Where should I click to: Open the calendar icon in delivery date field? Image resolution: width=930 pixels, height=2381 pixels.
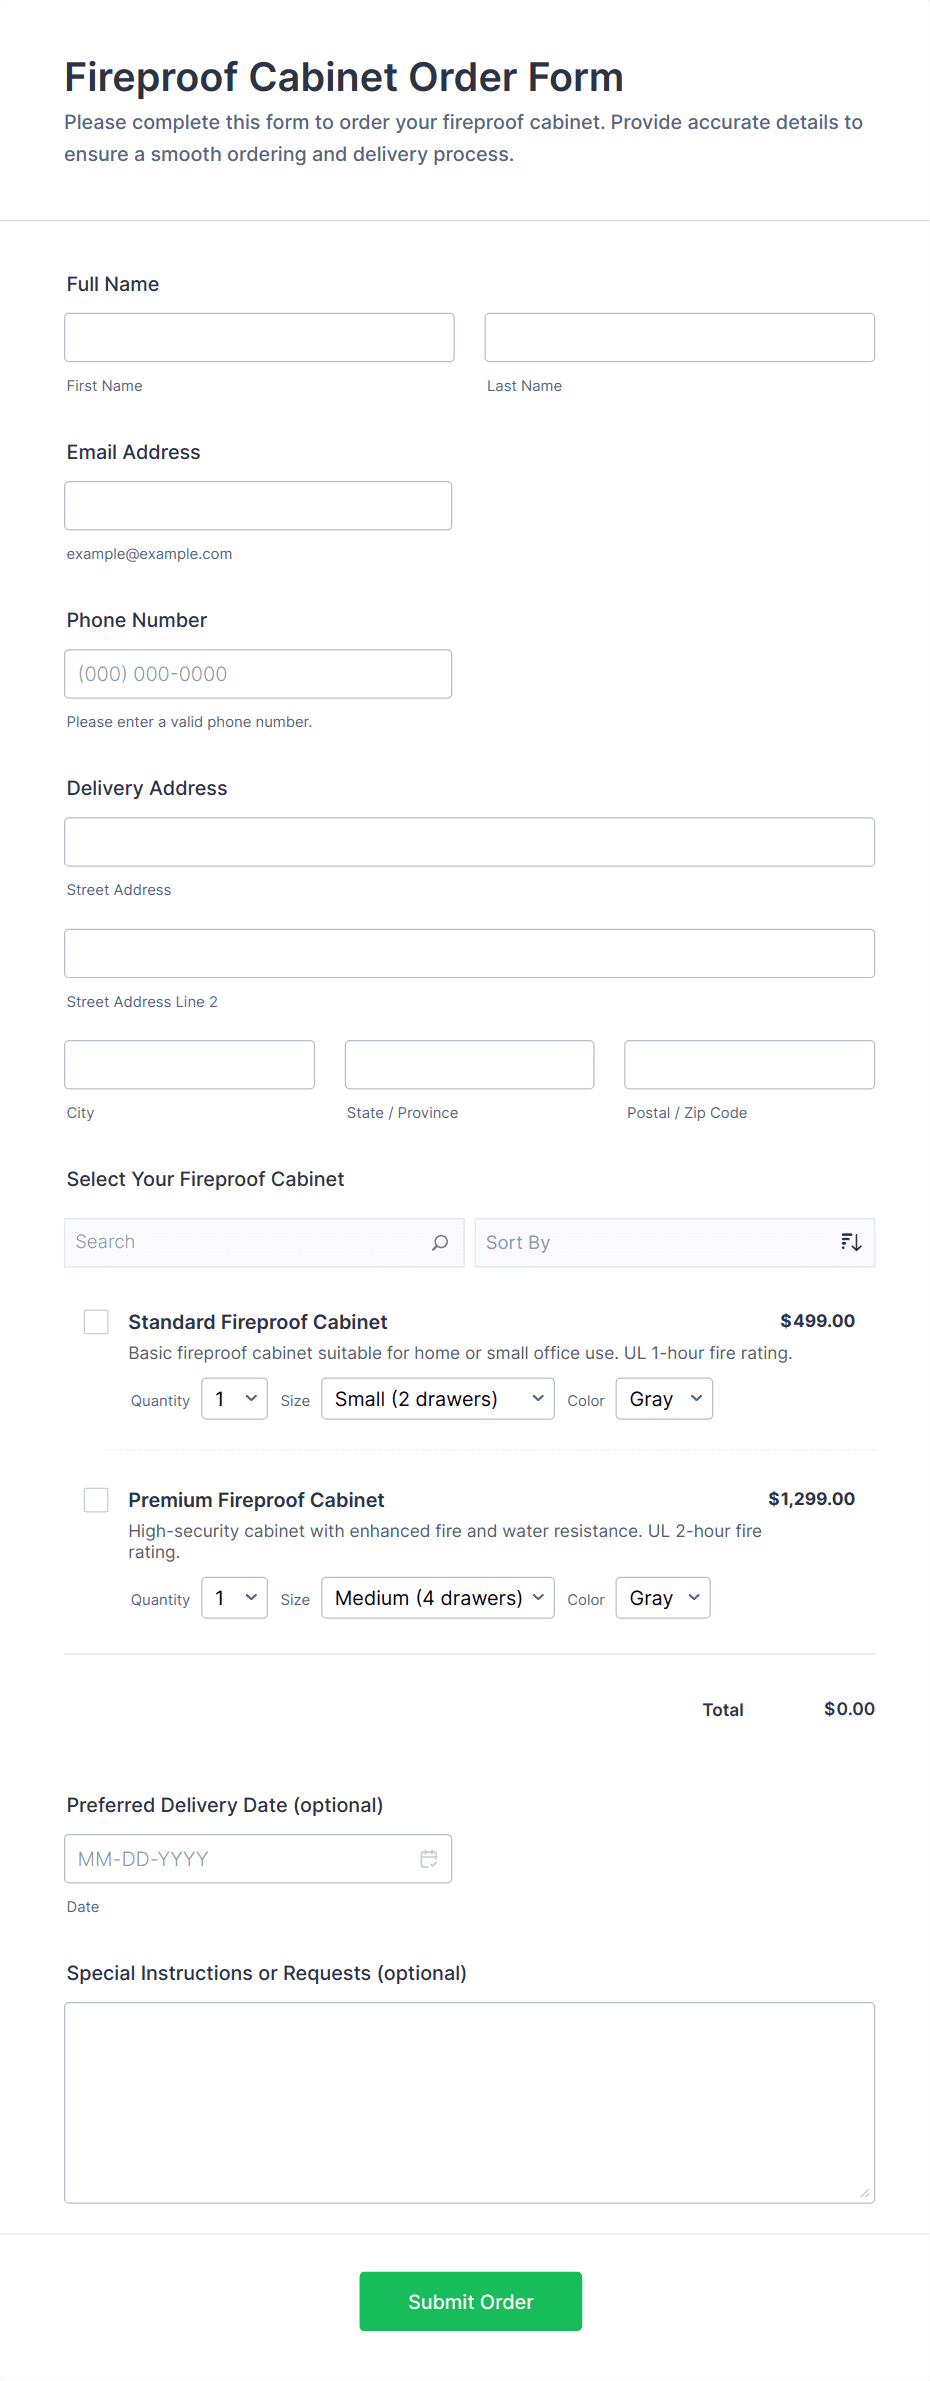429,1858
